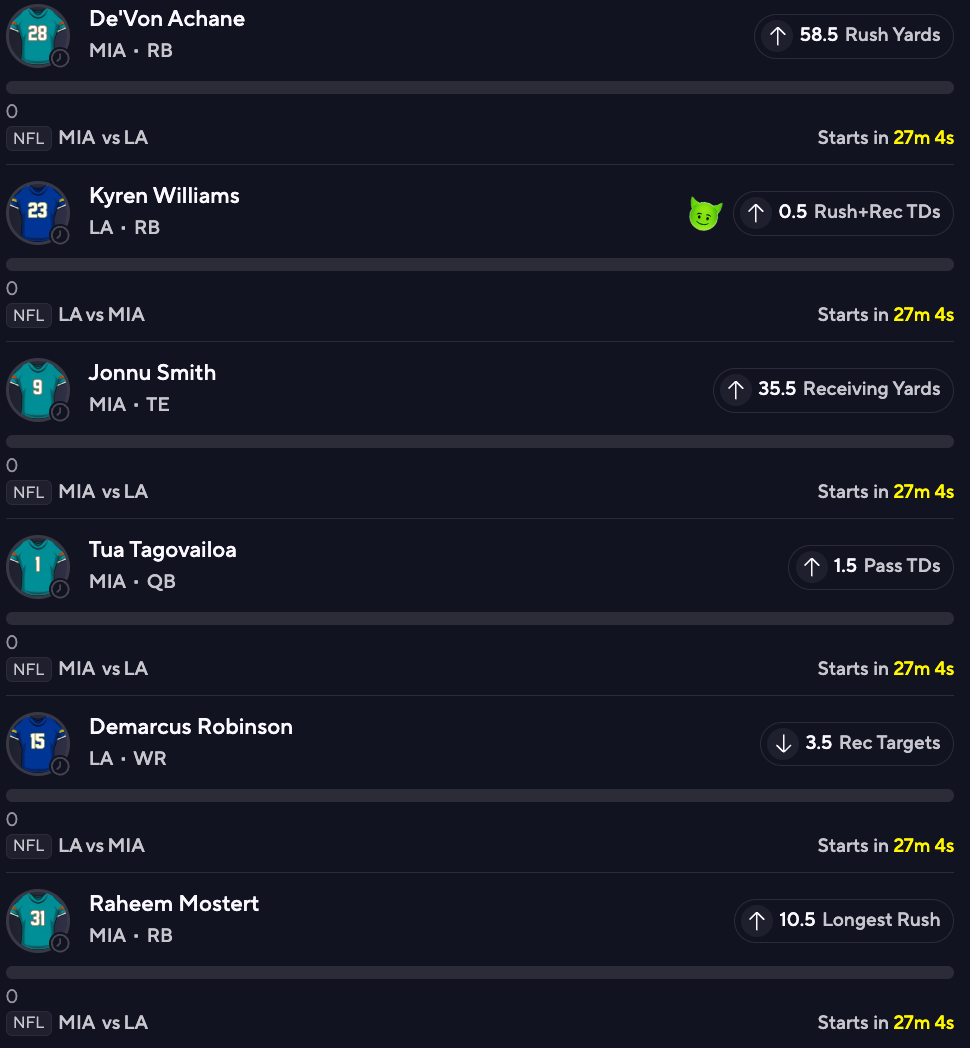Screen dimensions: 970x1048
Task: Click Tua Tagovailoa's jersey avatar
Action: tap(37, 566)
